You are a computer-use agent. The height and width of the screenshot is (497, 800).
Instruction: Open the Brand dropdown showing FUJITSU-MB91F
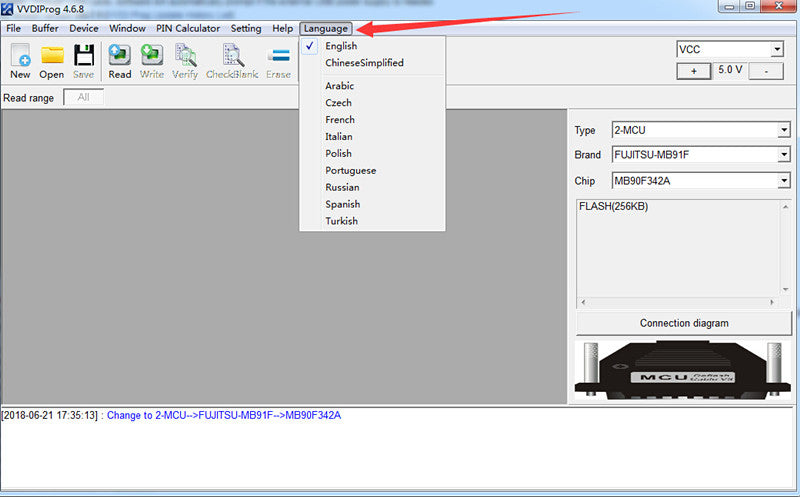pos(783,155)
